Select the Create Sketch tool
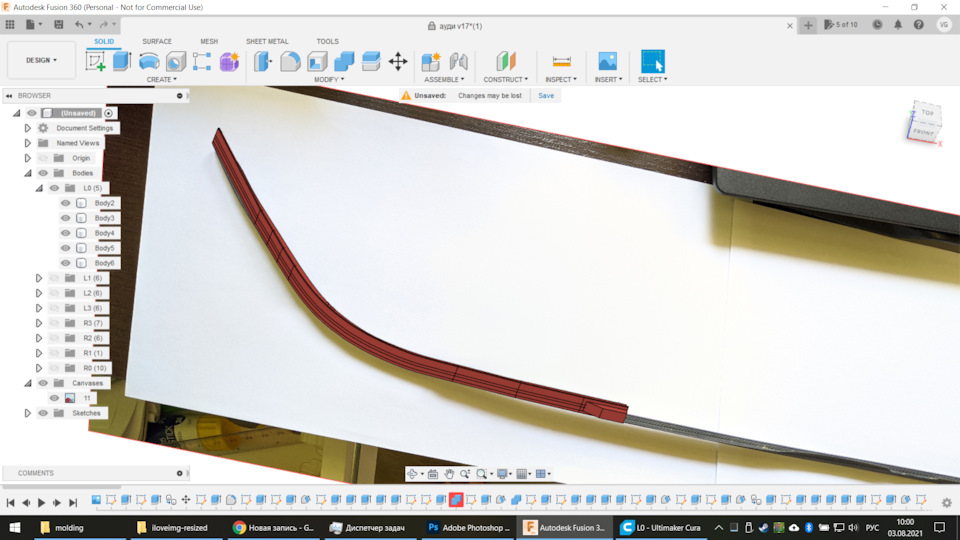Viewport: 960px width, 540px height. pos(95,61)
